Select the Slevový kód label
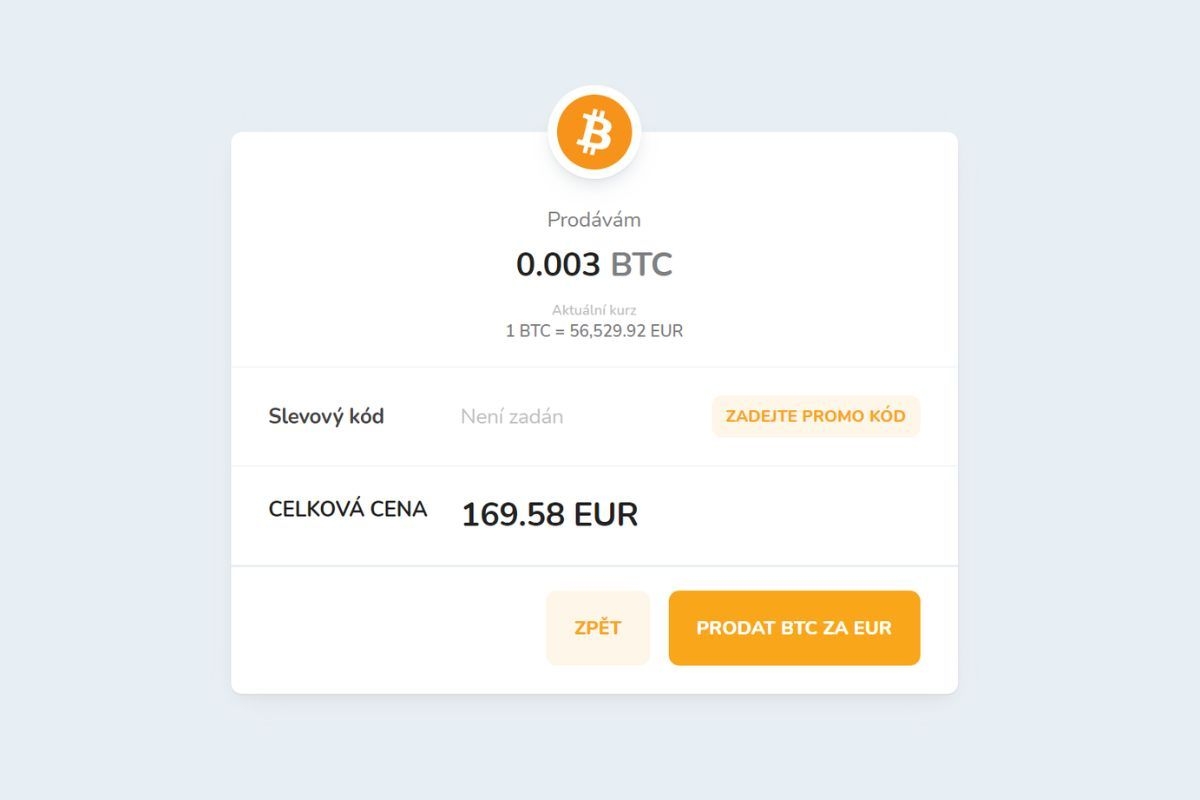The height and width of the screenshot is (800, 1200). click(326, 417)
